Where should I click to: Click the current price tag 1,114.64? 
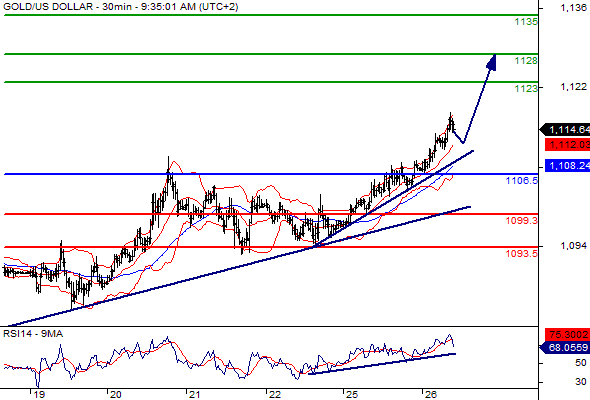click(x=565, y=130)
